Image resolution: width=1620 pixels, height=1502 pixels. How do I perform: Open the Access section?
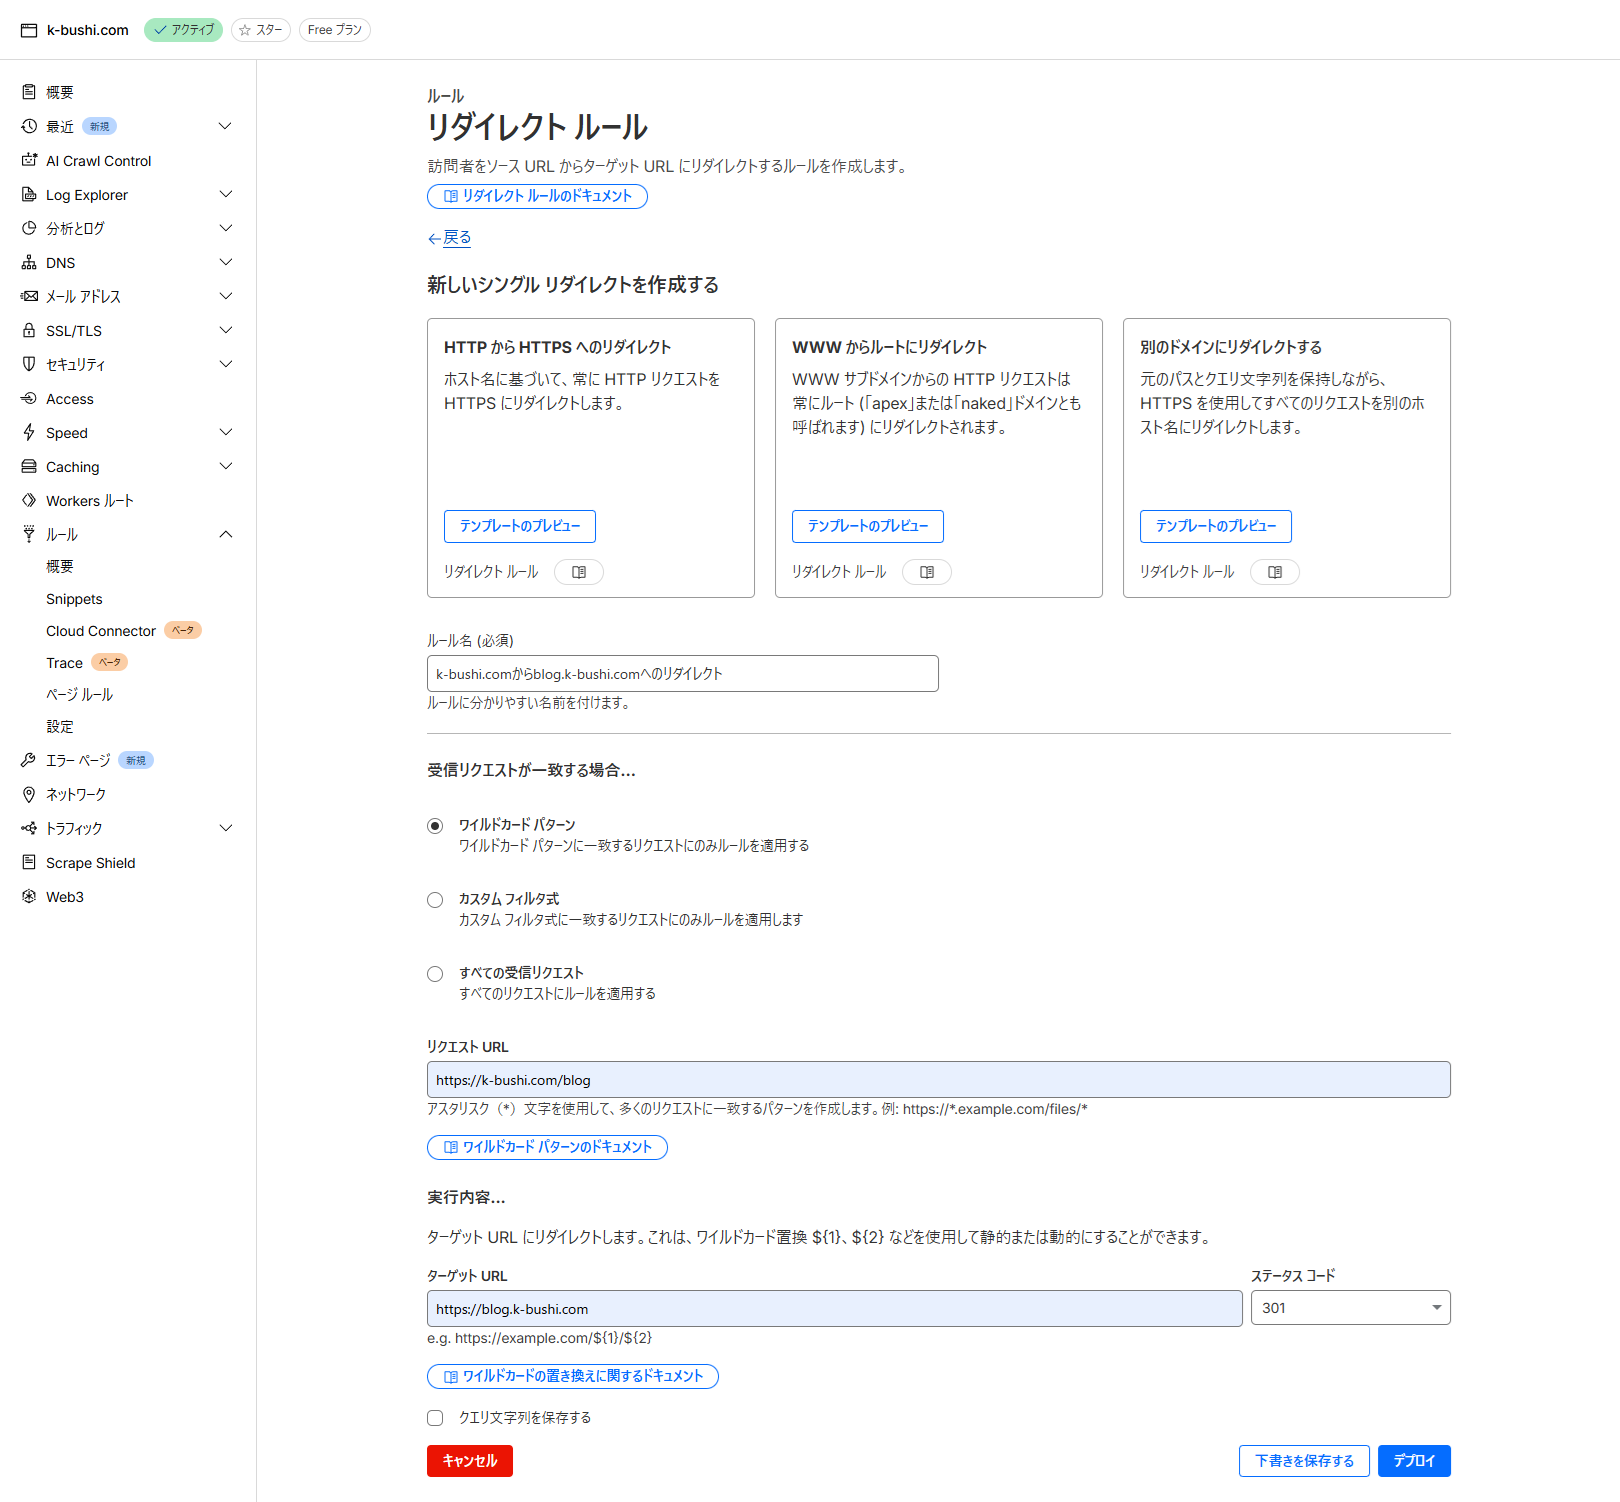pos(69,398)
